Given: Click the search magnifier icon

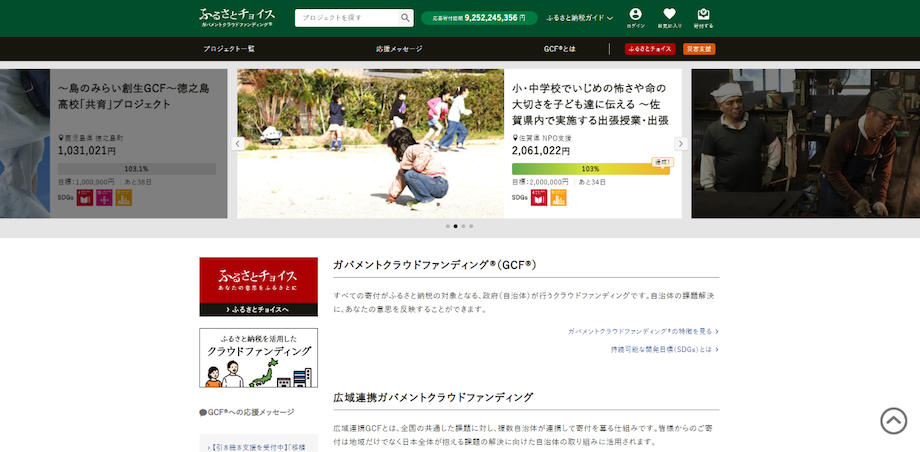Looking at the screenshot, I should (x=405, y=18).
